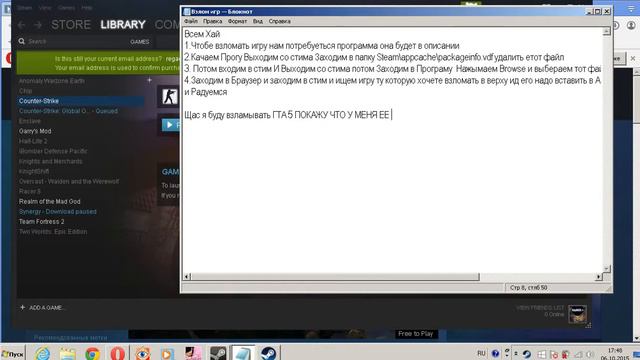Switch to the STORE tab in Steam
The width and height of the screenshot is (640, 360).
point(71,25)
